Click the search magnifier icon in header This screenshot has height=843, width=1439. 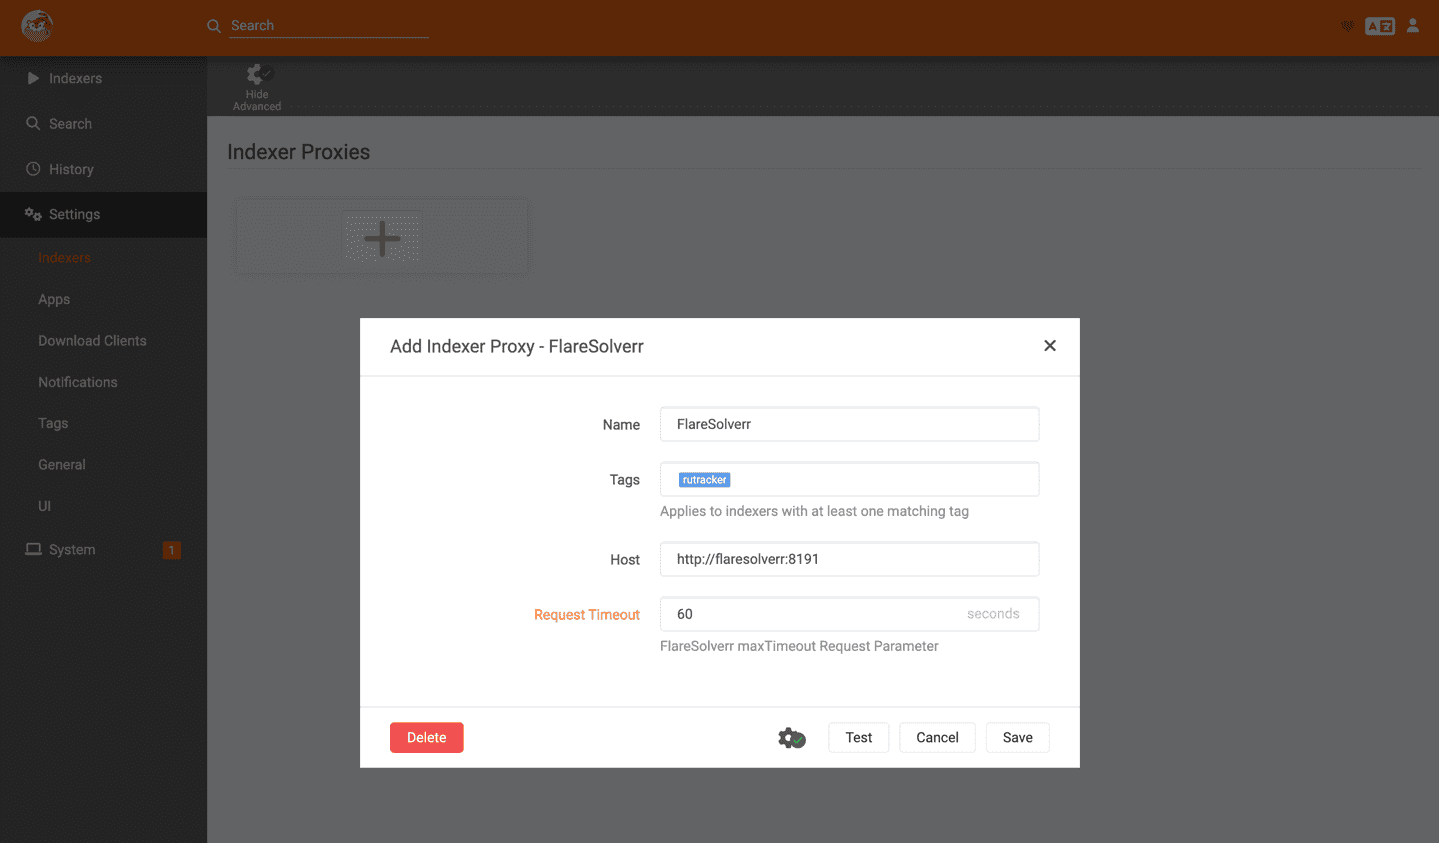click(x=214, y=26)
